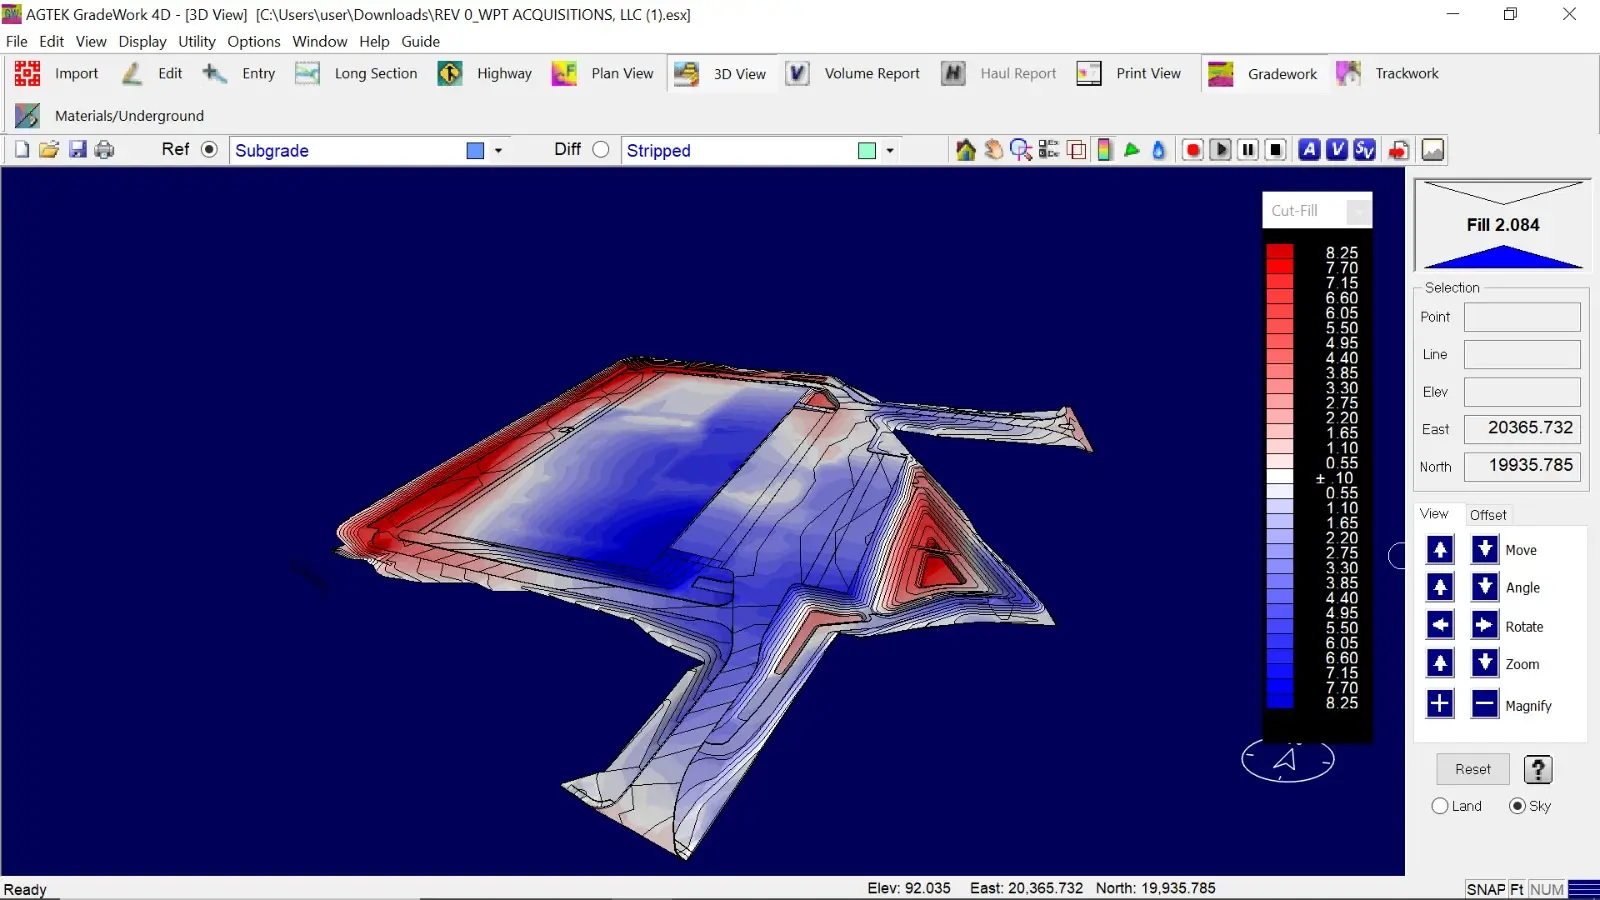The width and height of the screenshot is (1600, 900).
Task: Select the Diff radio button
Action: click(601, 150)
